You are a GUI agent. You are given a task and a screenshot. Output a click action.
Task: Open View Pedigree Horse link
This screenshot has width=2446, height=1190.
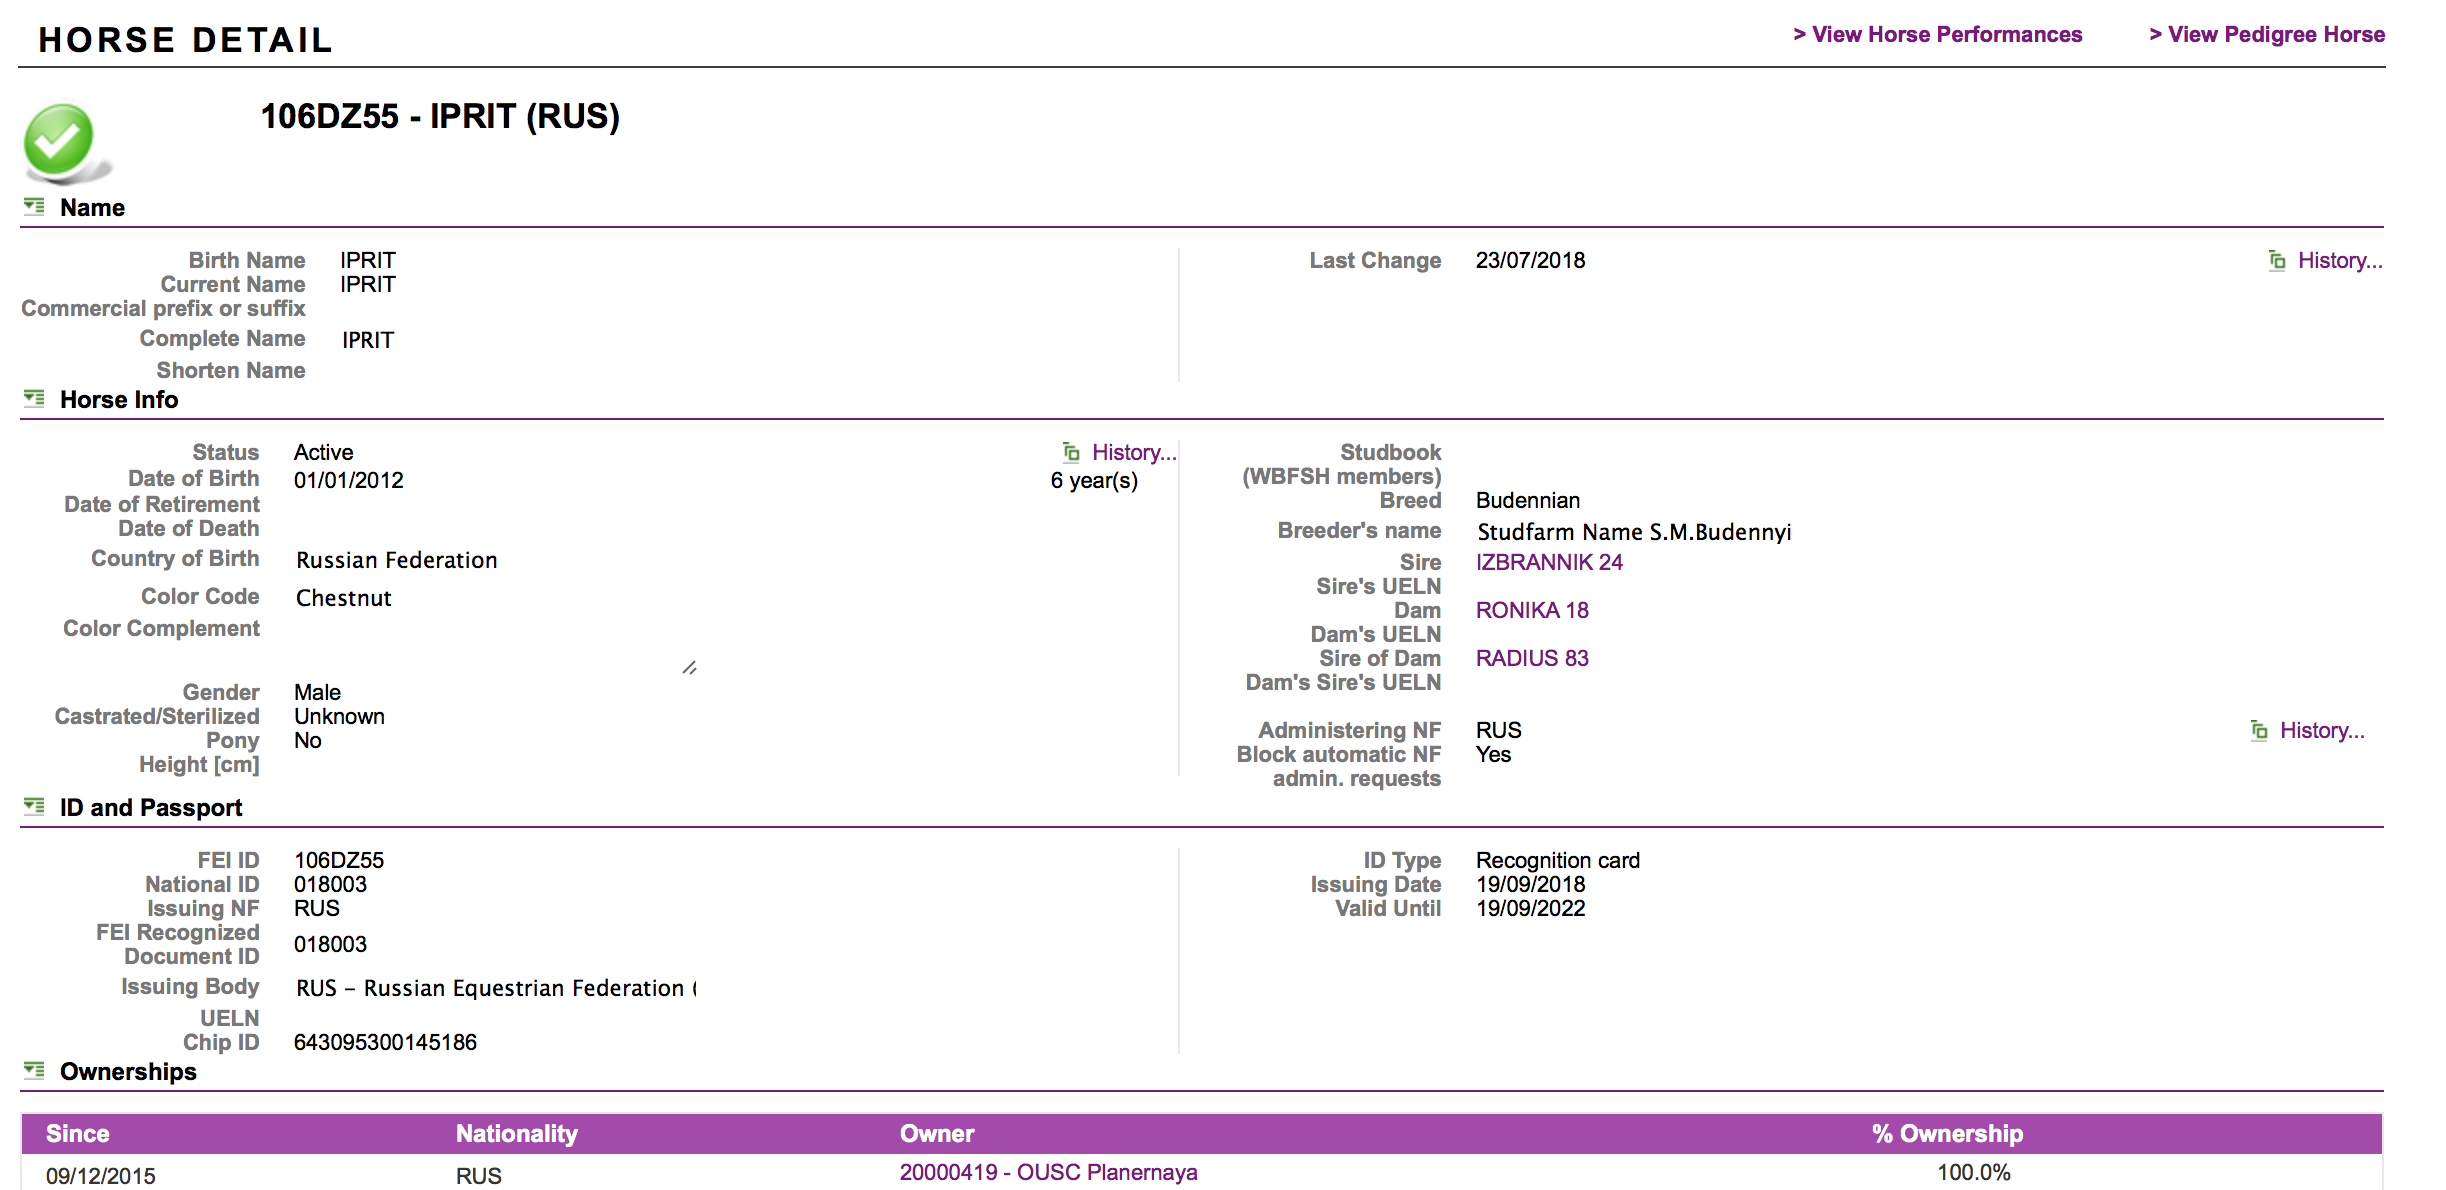[2266, 35]
